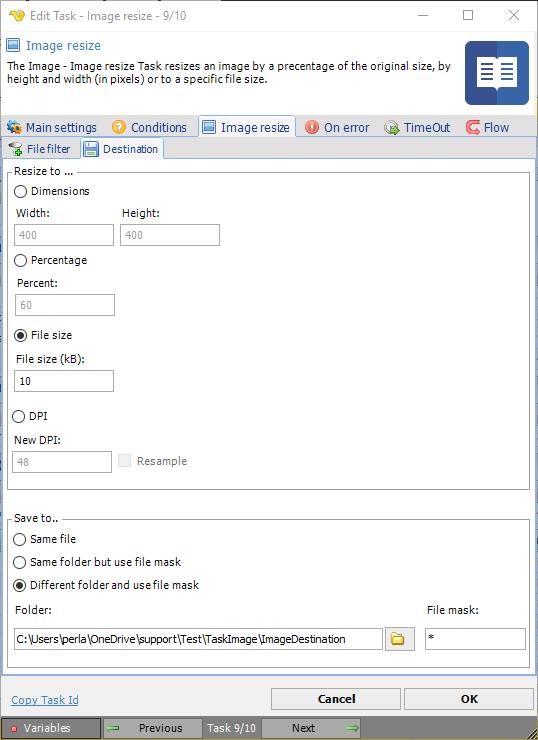Open the TimeOut tab icon
The width and height of the screenshot is (538, 740).
(392, 127)
